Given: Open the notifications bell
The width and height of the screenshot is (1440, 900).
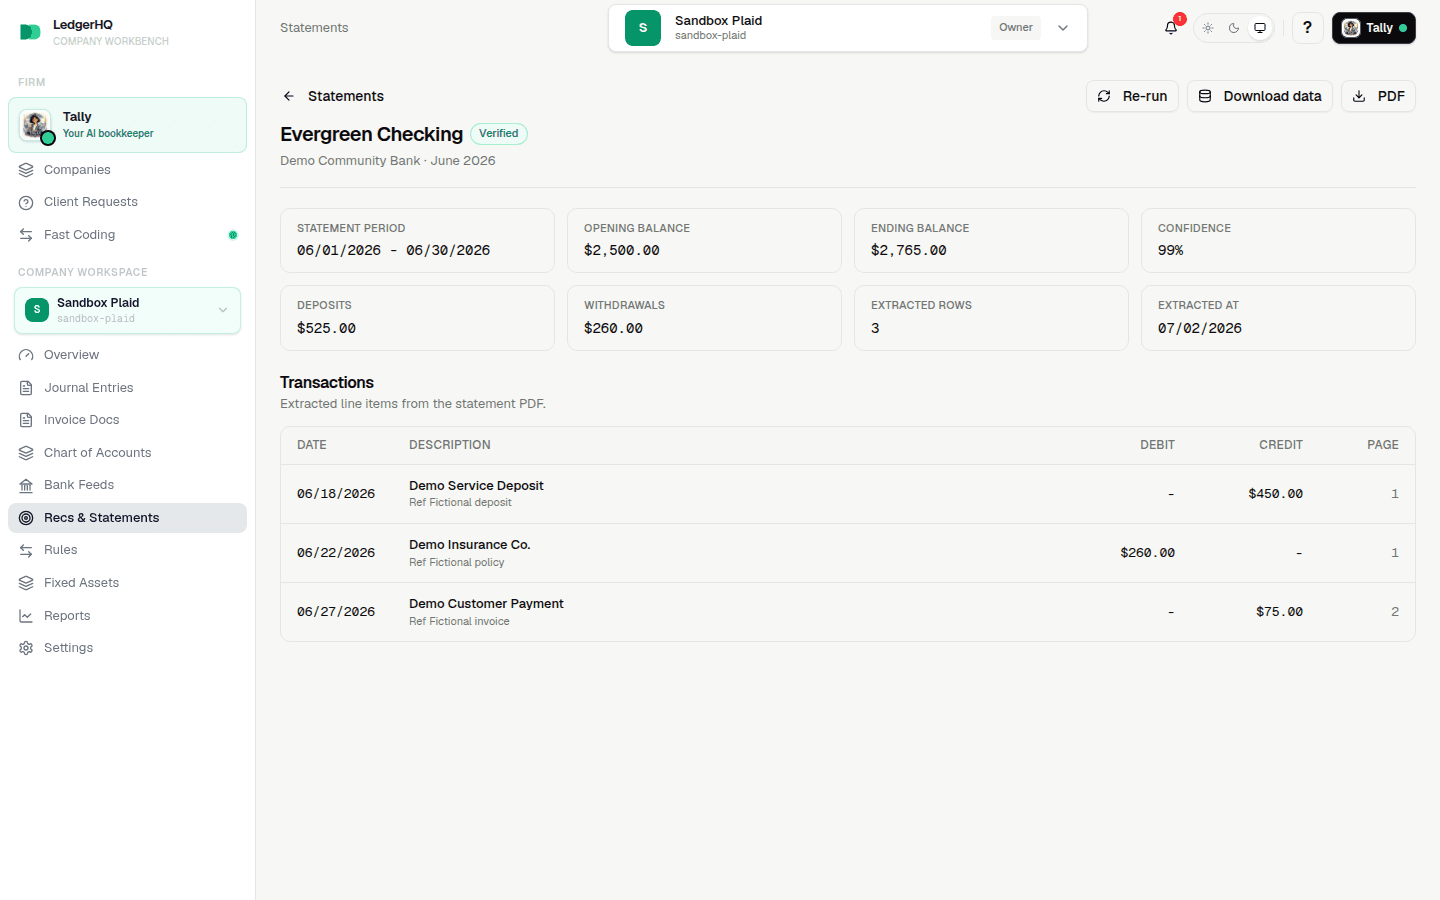Looking at the screenshot, I should click(x=1171, y=28).
